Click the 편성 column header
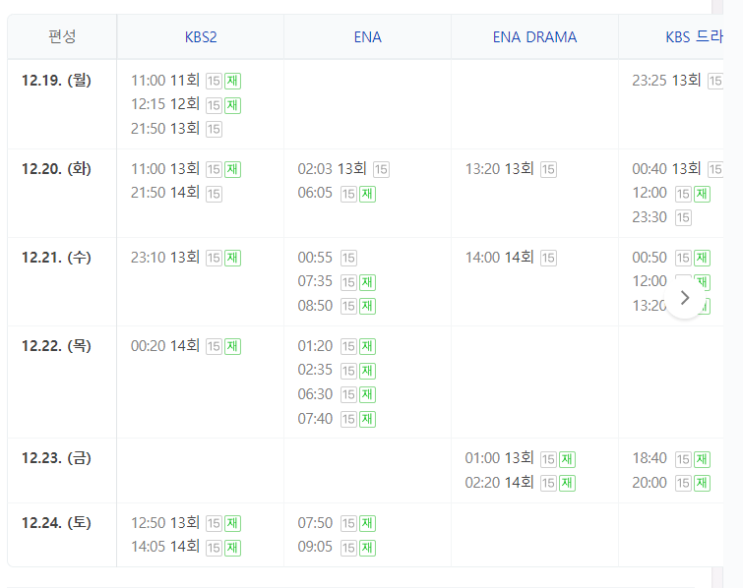 coord(62,36)
